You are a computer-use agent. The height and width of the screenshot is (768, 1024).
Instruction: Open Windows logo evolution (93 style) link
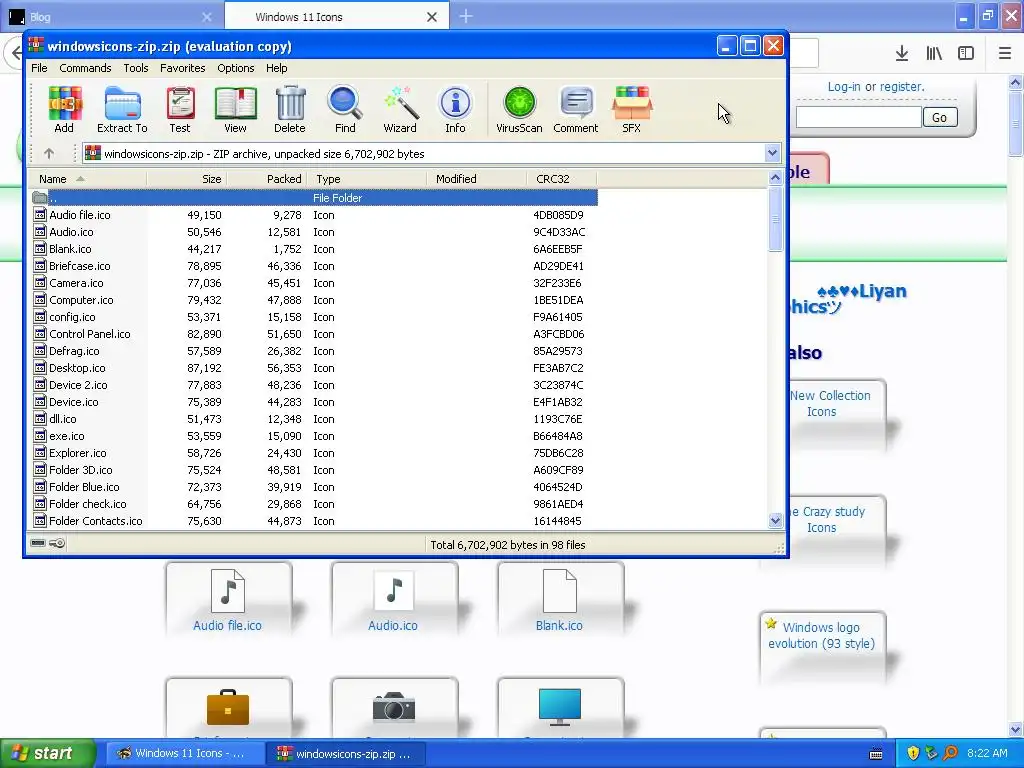click(x=822, y=635)
